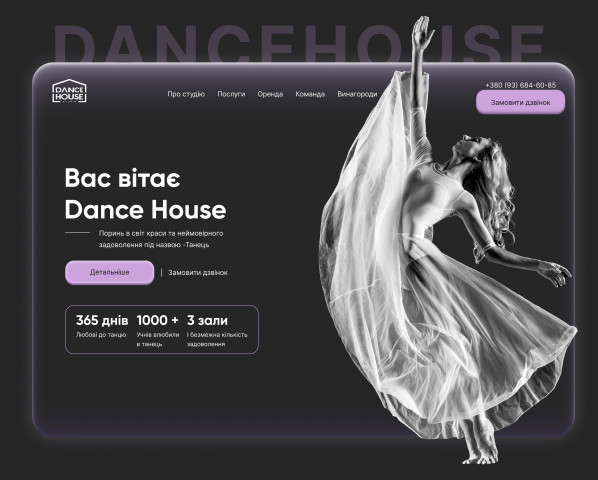Go to the Оренда section

click(270, 94)
